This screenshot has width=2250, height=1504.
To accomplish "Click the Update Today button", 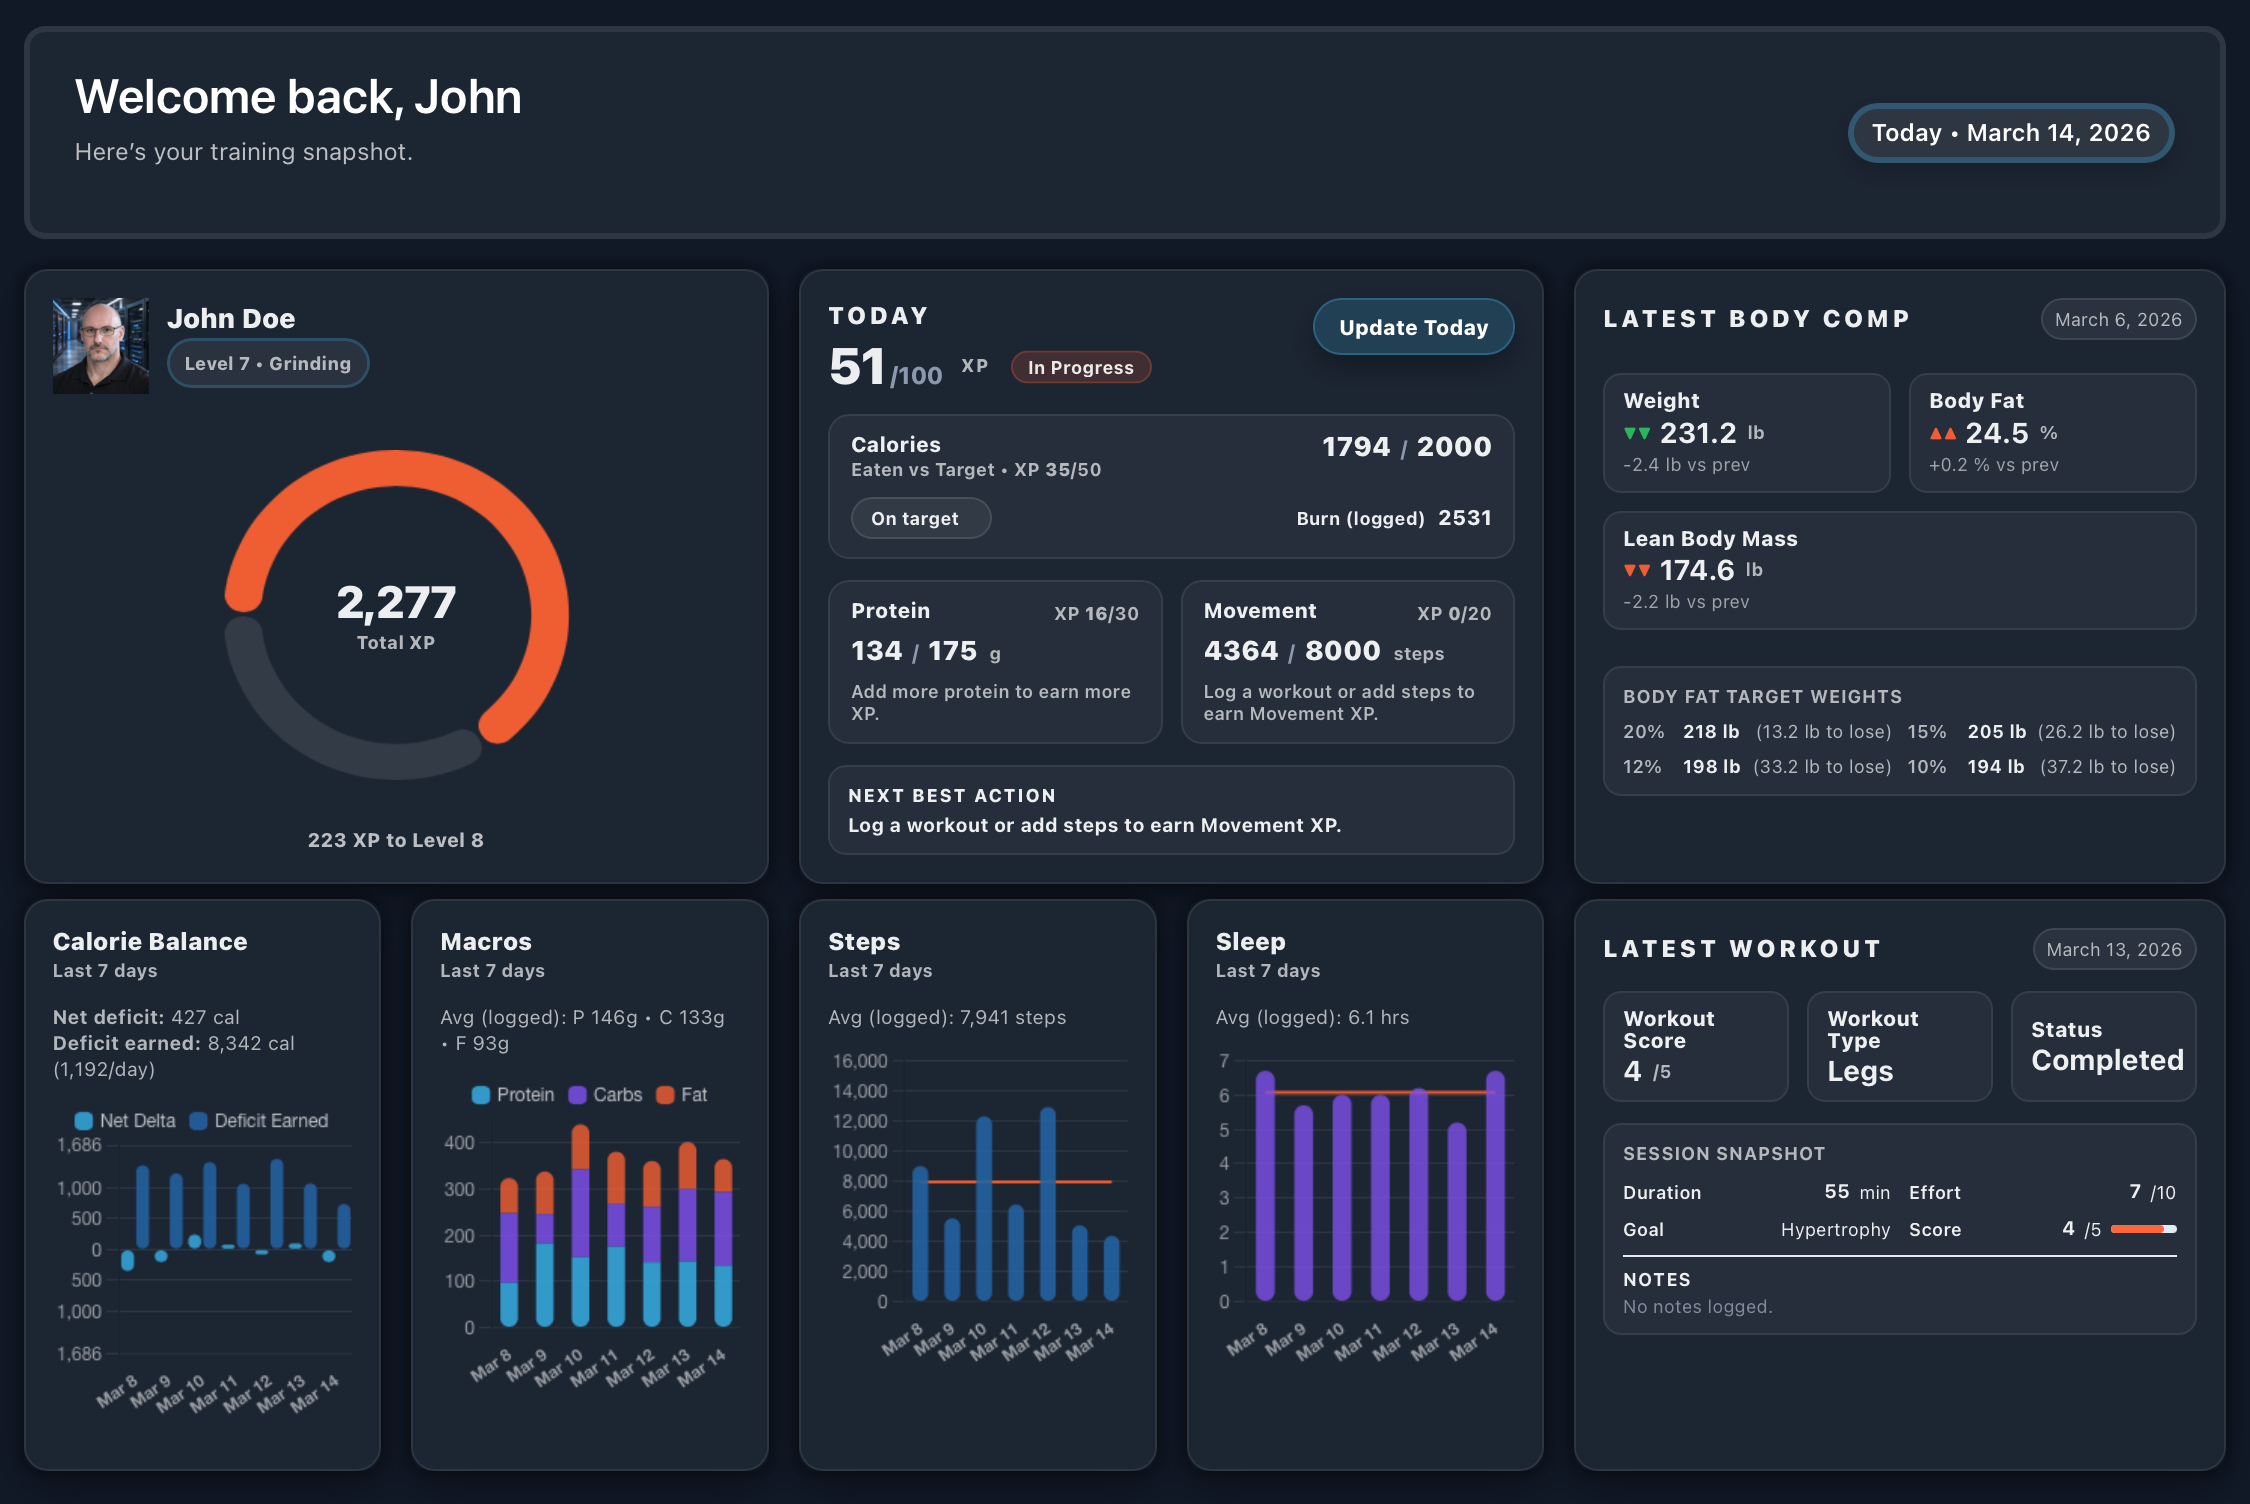I will (x=1413, y=327).
